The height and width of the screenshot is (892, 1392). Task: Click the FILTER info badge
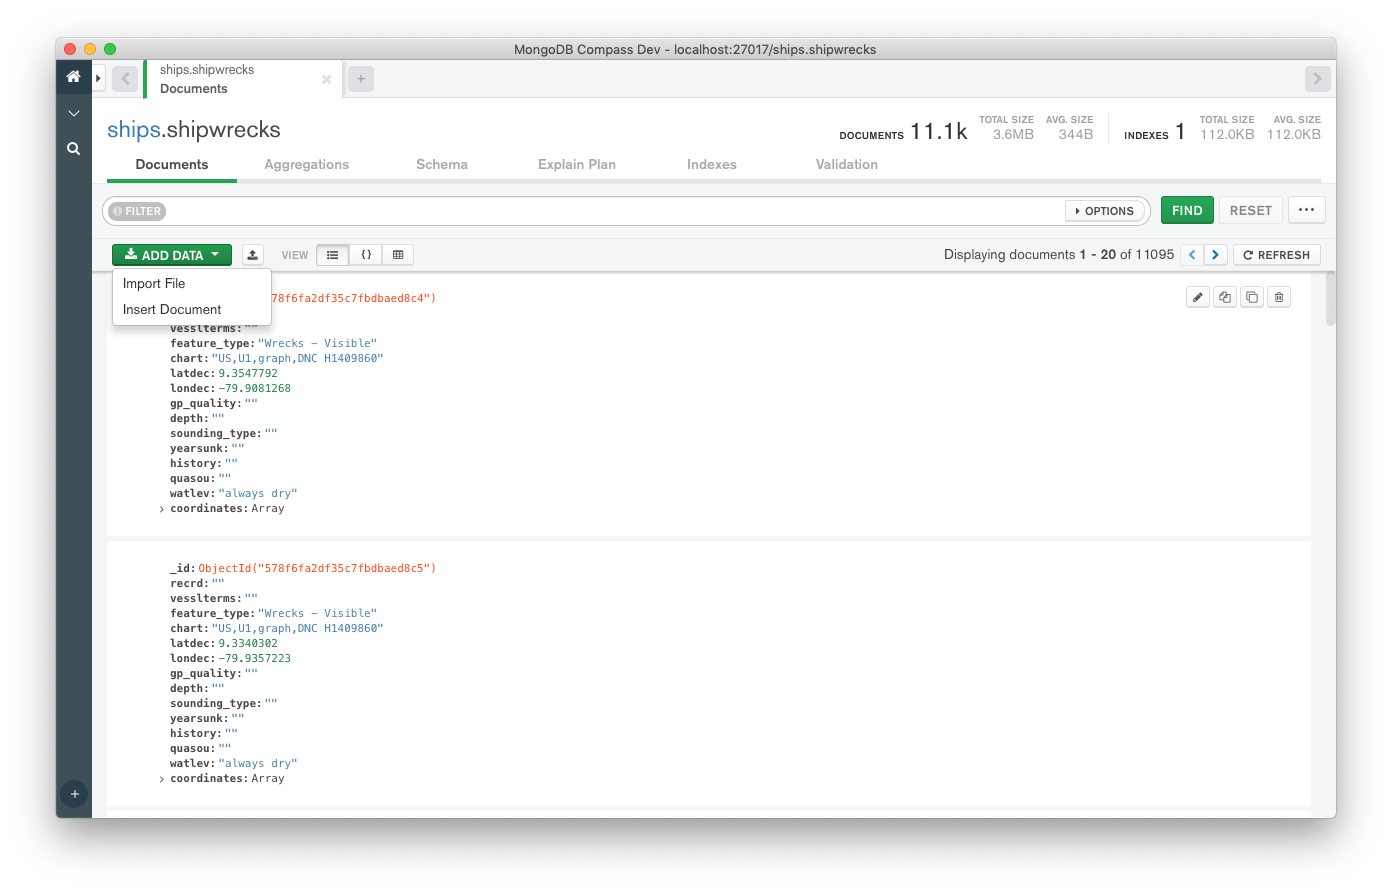tap(137, 211)
